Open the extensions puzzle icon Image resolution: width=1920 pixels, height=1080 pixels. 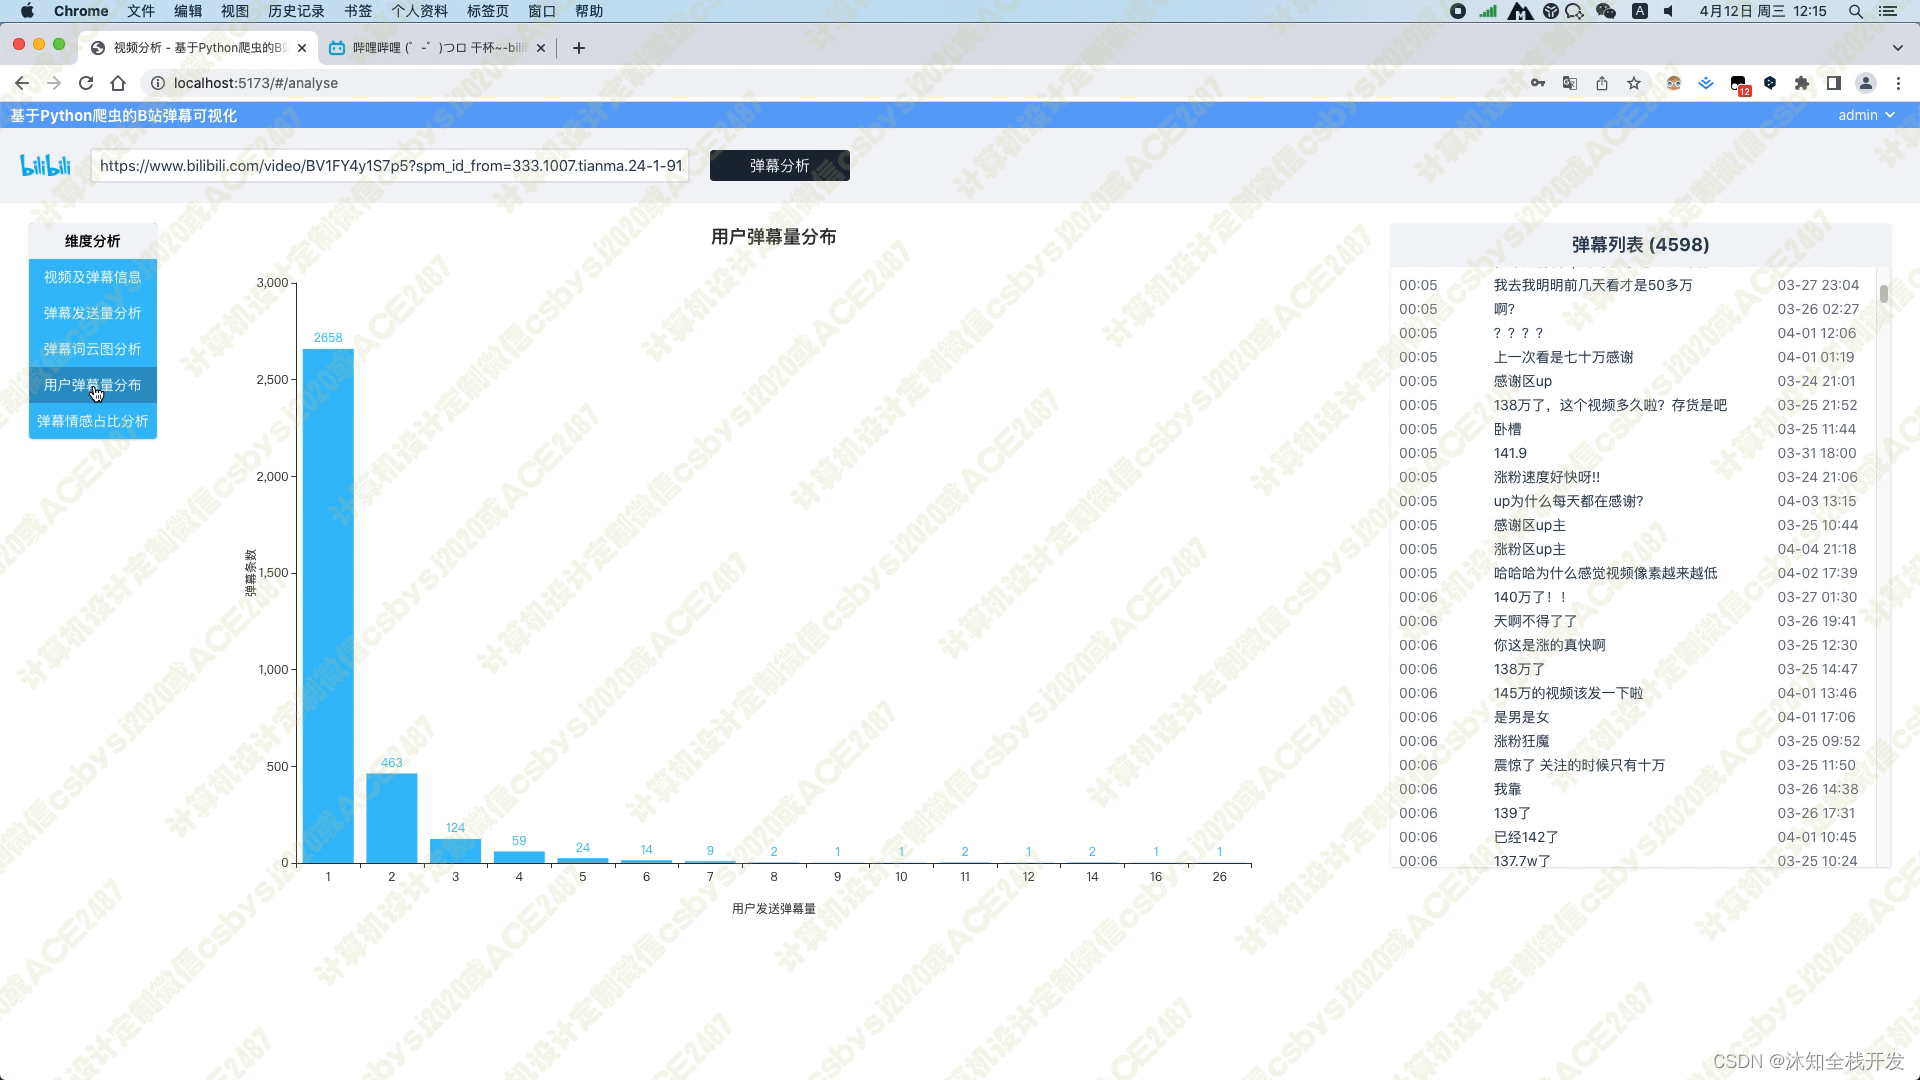click(x=1802, y=83)
